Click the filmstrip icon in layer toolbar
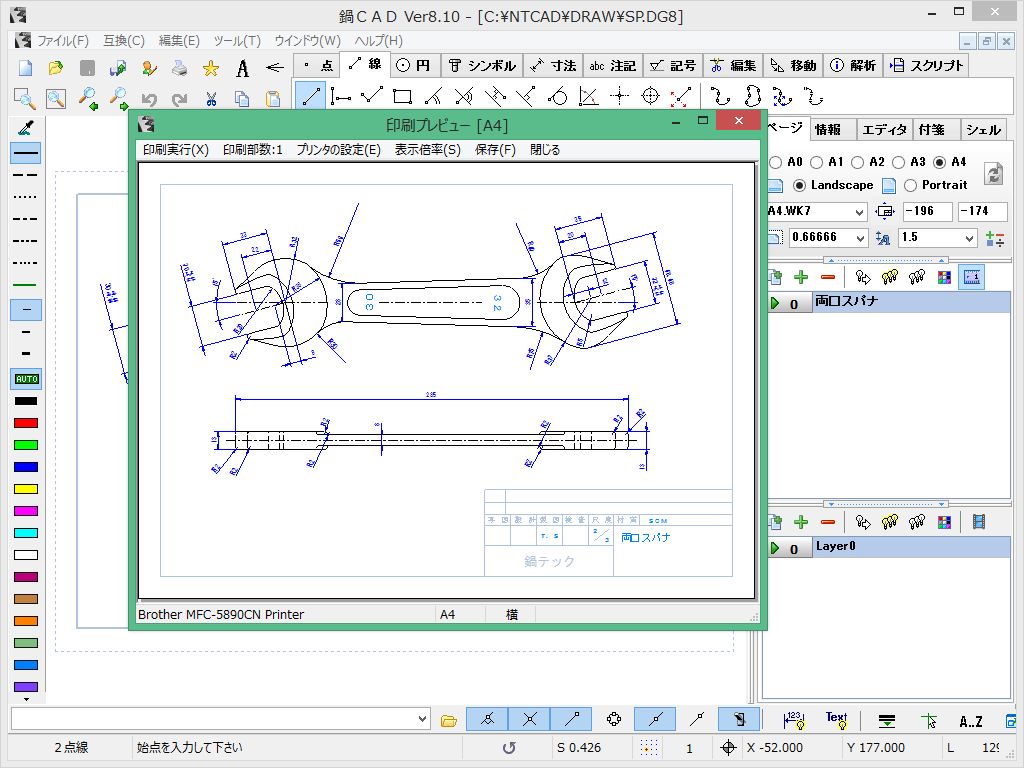The width and height of the screenshot is (1024, 768). (978, 522)
